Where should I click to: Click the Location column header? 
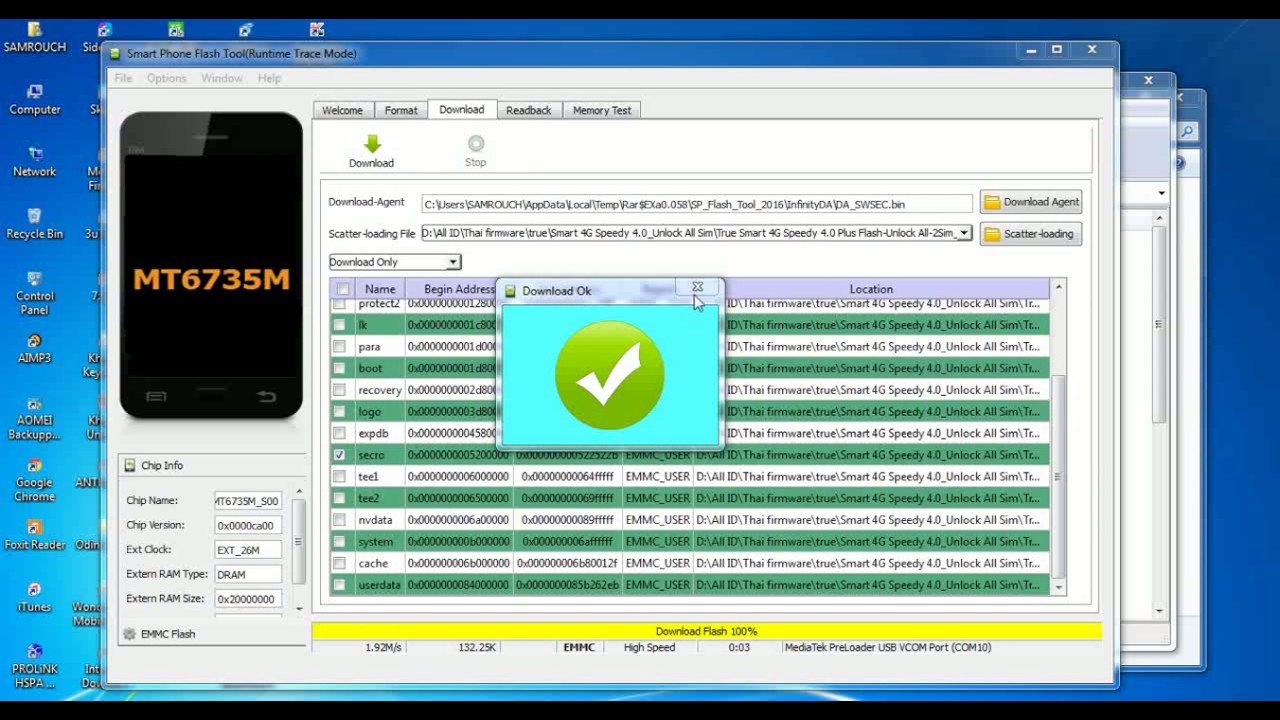pyautogui.click(x=871, y=289)
